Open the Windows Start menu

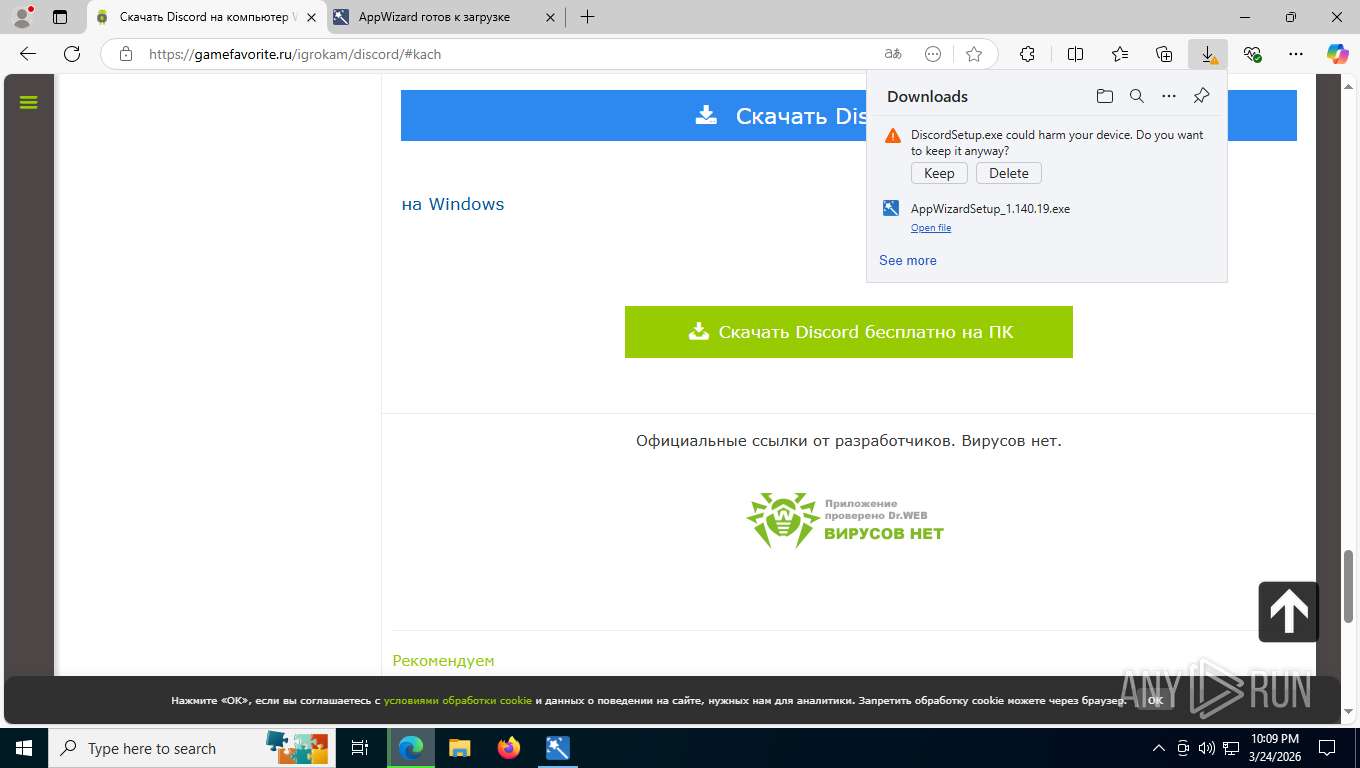click(x=24, y=748)
